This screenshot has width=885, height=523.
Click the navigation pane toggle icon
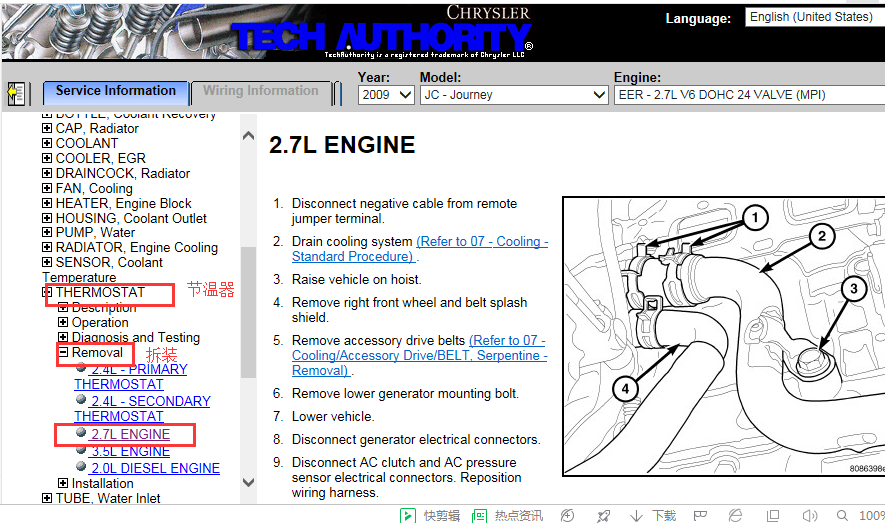[x=16, y=93]
